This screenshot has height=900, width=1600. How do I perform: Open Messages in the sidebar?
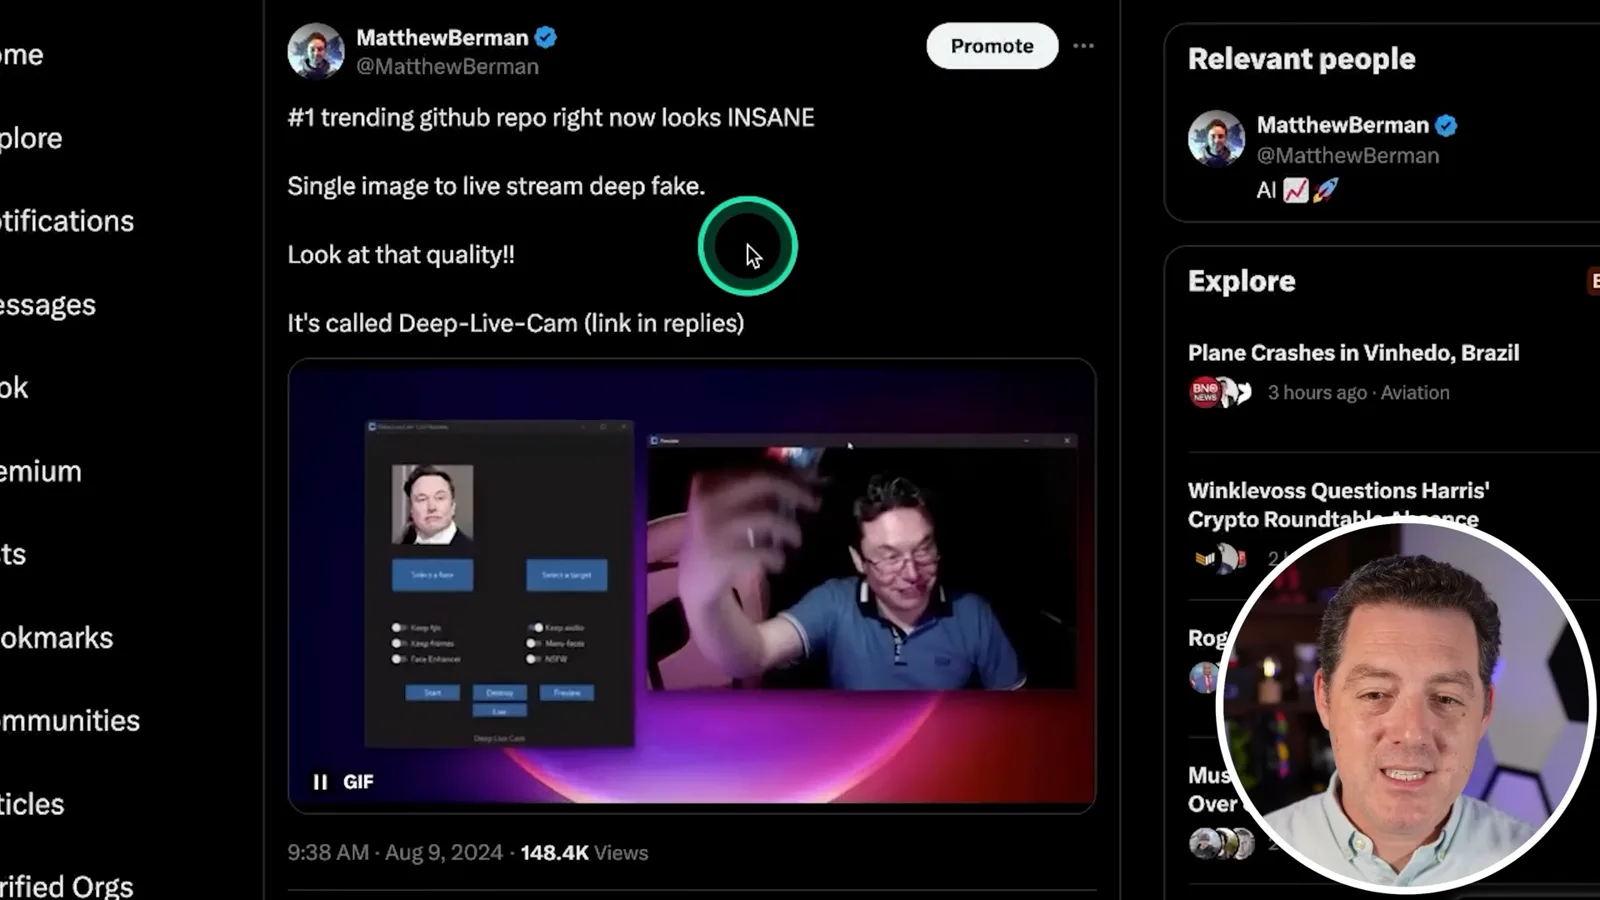coord(47,305)
